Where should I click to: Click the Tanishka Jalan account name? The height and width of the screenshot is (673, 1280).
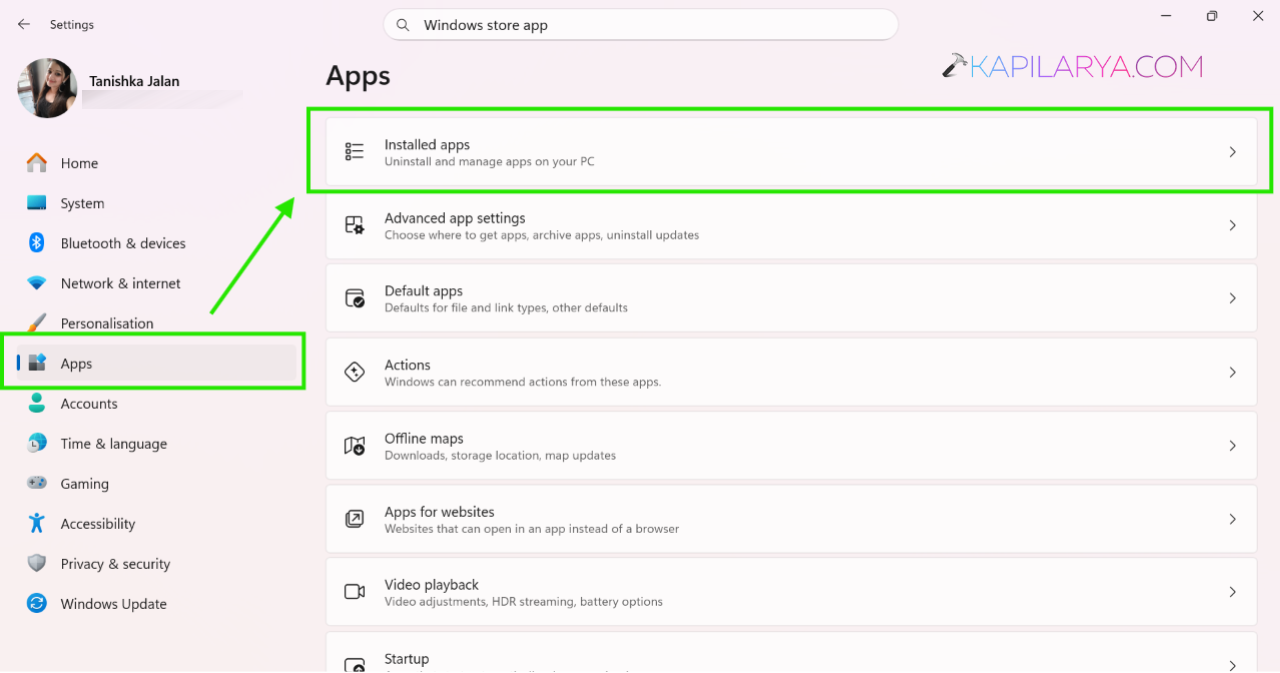point(134,81)
